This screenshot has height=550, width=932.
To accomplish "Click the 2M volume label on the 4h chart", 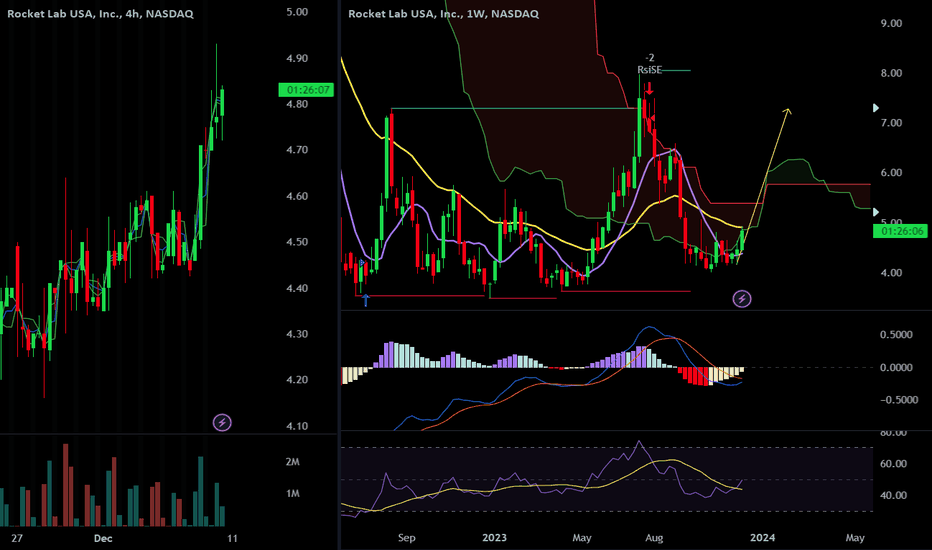I will (x=292, y=462).
